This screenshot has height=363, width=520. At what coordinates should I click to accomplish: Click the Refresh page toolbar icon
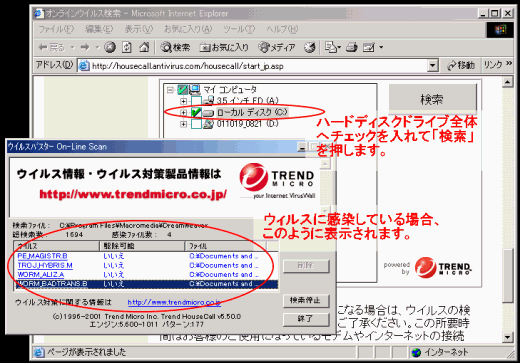pos(127,47)
